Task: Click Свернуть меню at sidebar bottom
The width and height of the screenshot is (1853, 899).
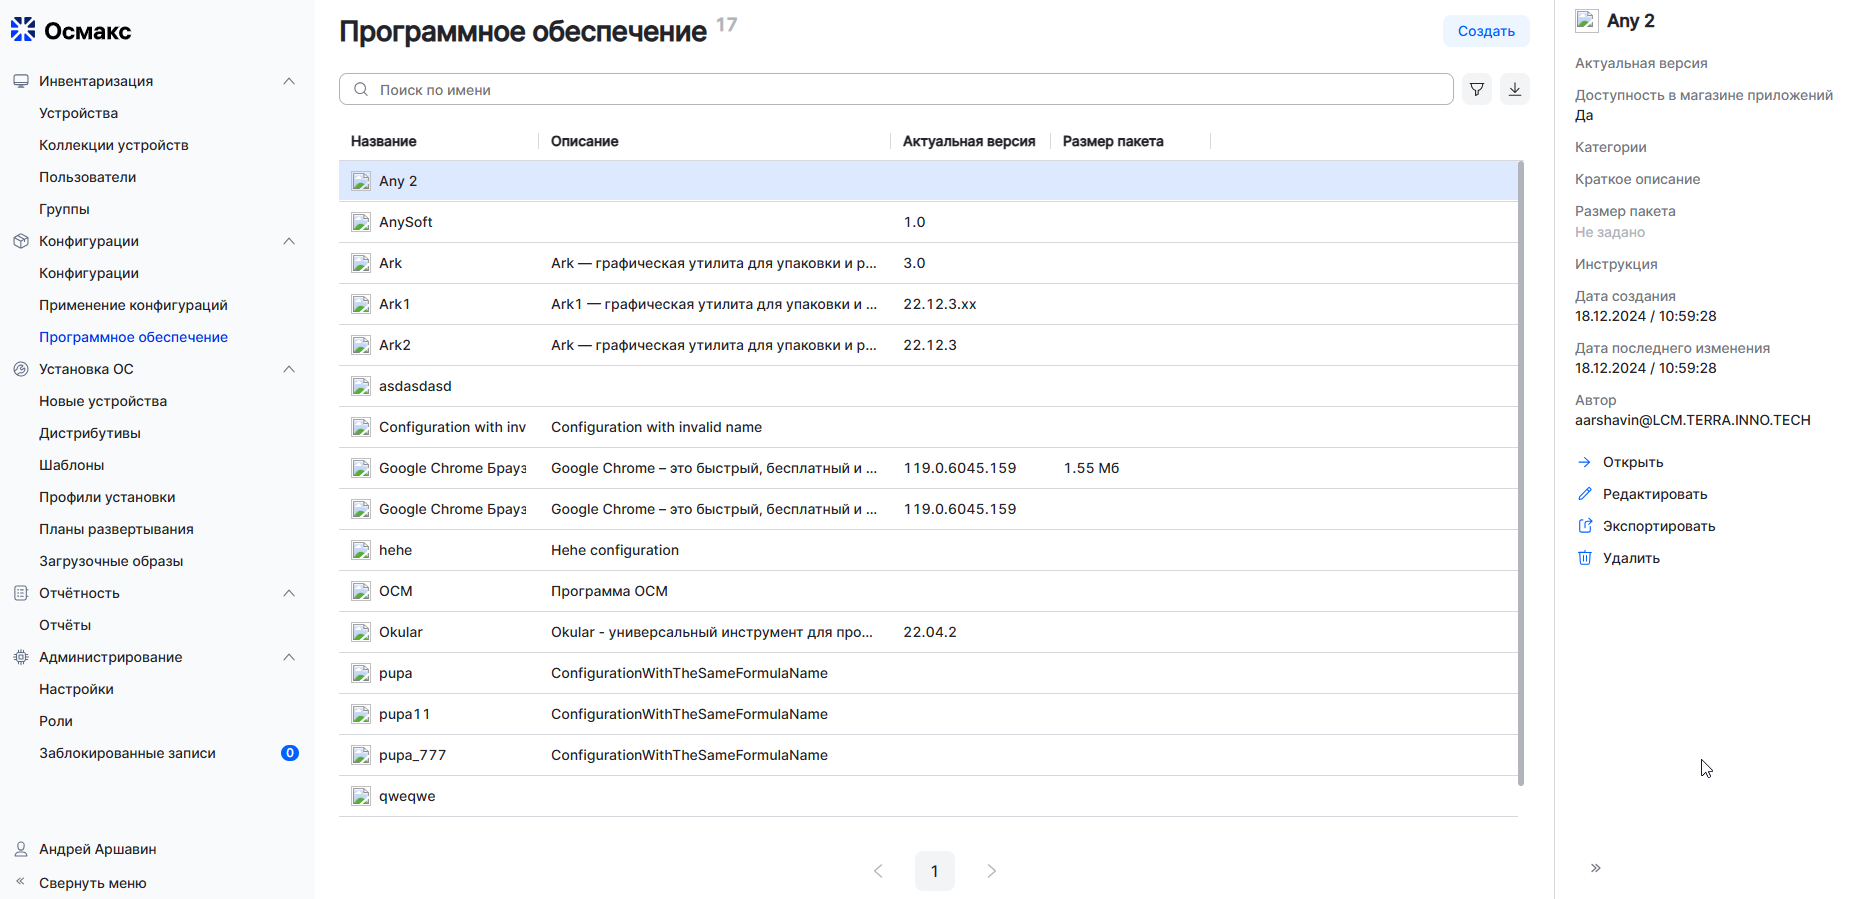Action: 92,883
